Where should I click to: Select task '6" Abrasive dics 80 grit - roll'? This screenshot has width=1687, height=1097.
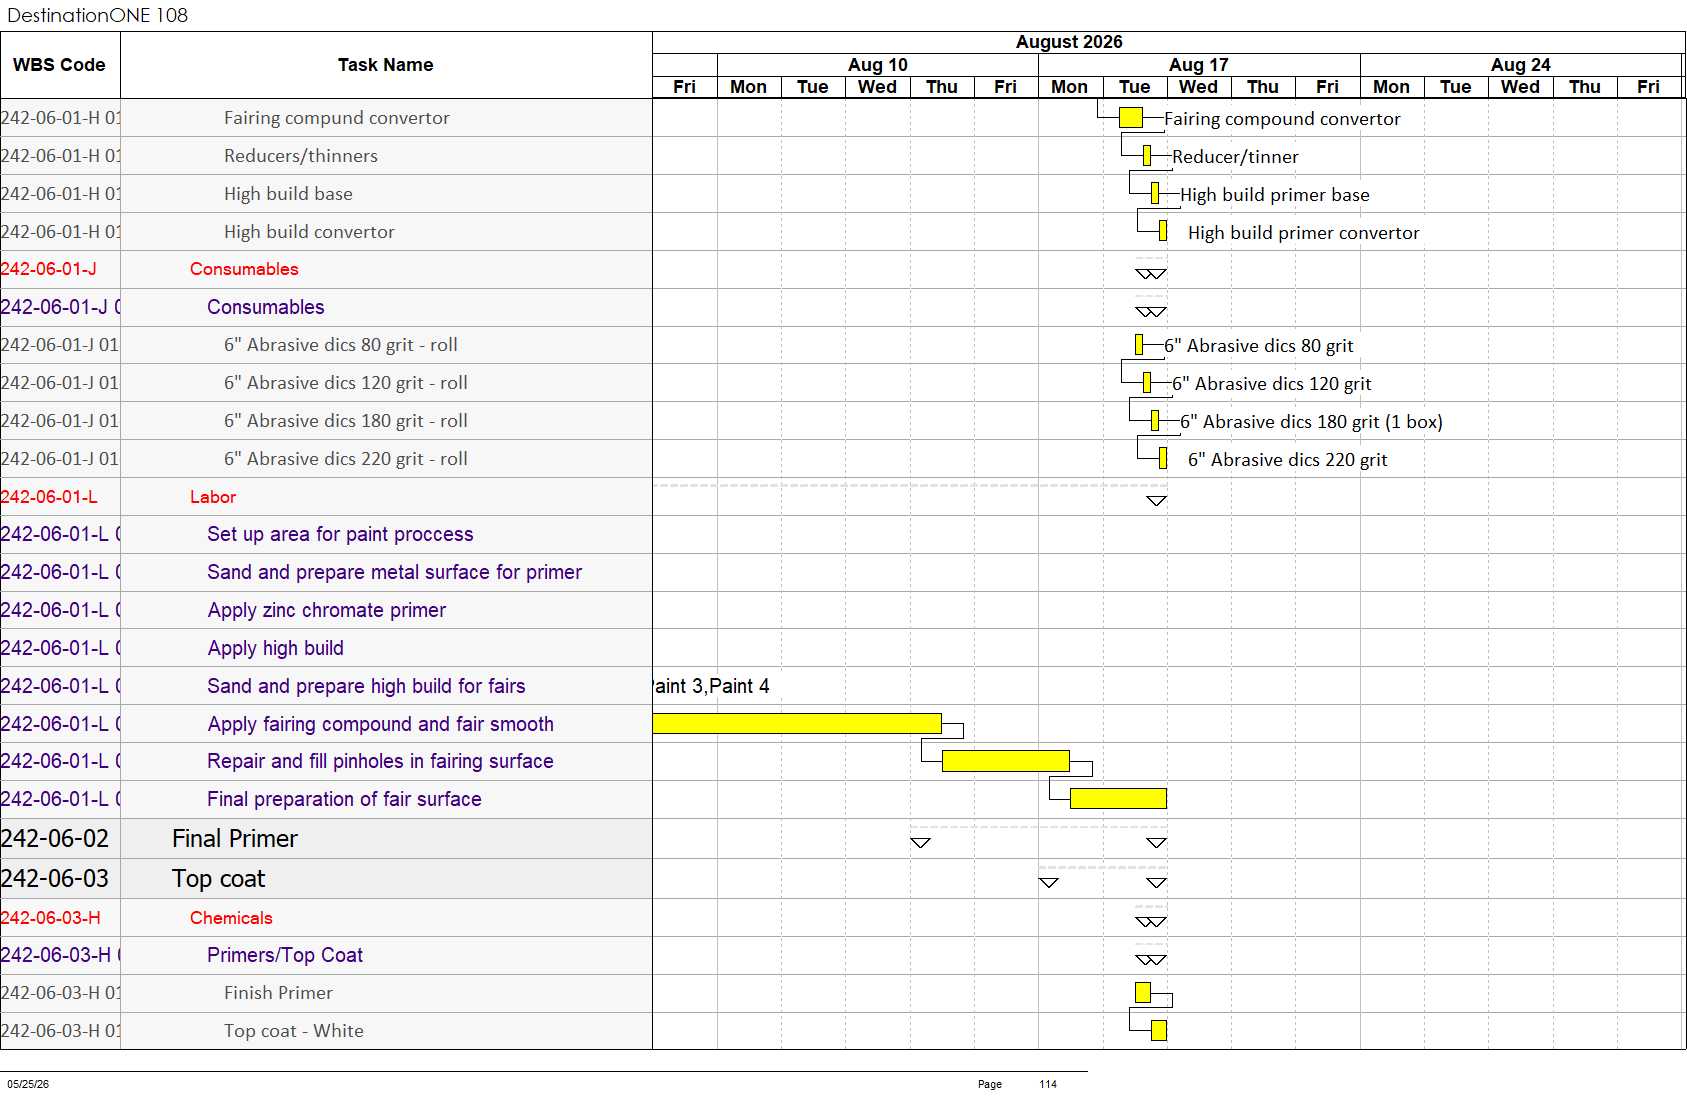tap(341, 345)
